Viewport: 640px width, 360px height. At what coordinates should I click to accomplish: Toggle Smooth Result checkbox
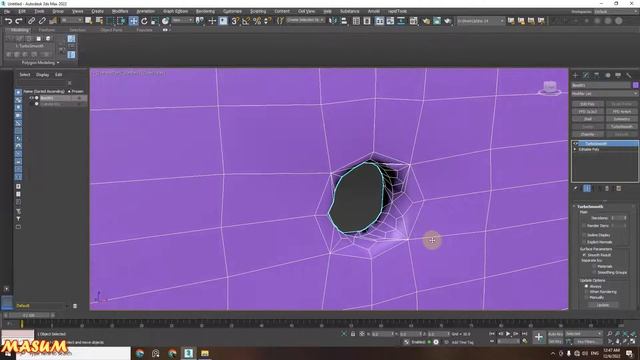(x=584, y=255)
